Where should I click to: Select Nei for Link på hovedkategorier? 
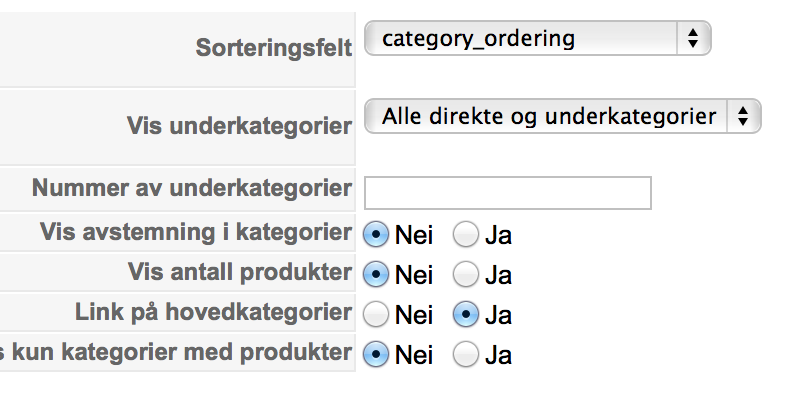(376, 314)
